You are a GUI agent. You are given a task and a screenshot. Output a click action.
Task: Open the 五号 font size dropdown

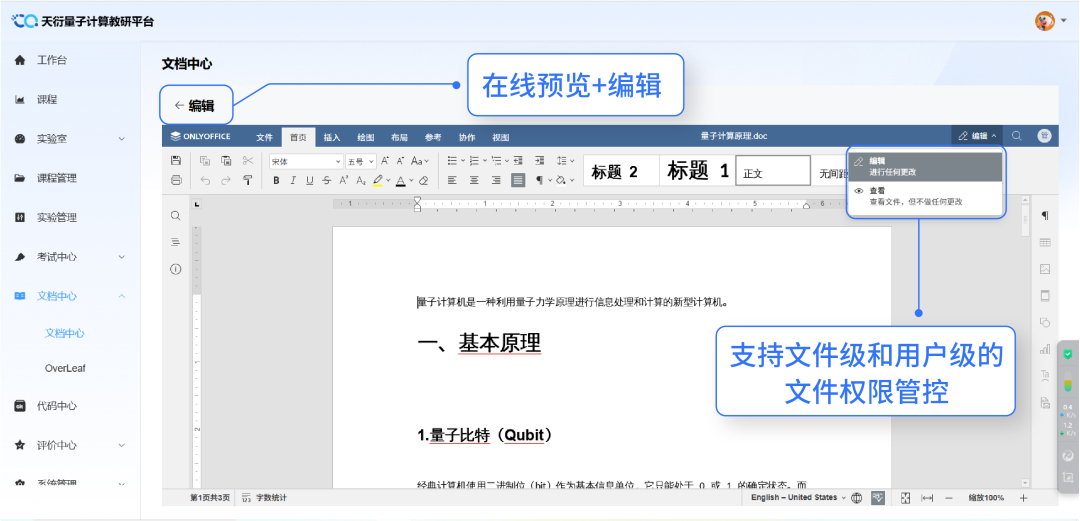pos(361,161)
